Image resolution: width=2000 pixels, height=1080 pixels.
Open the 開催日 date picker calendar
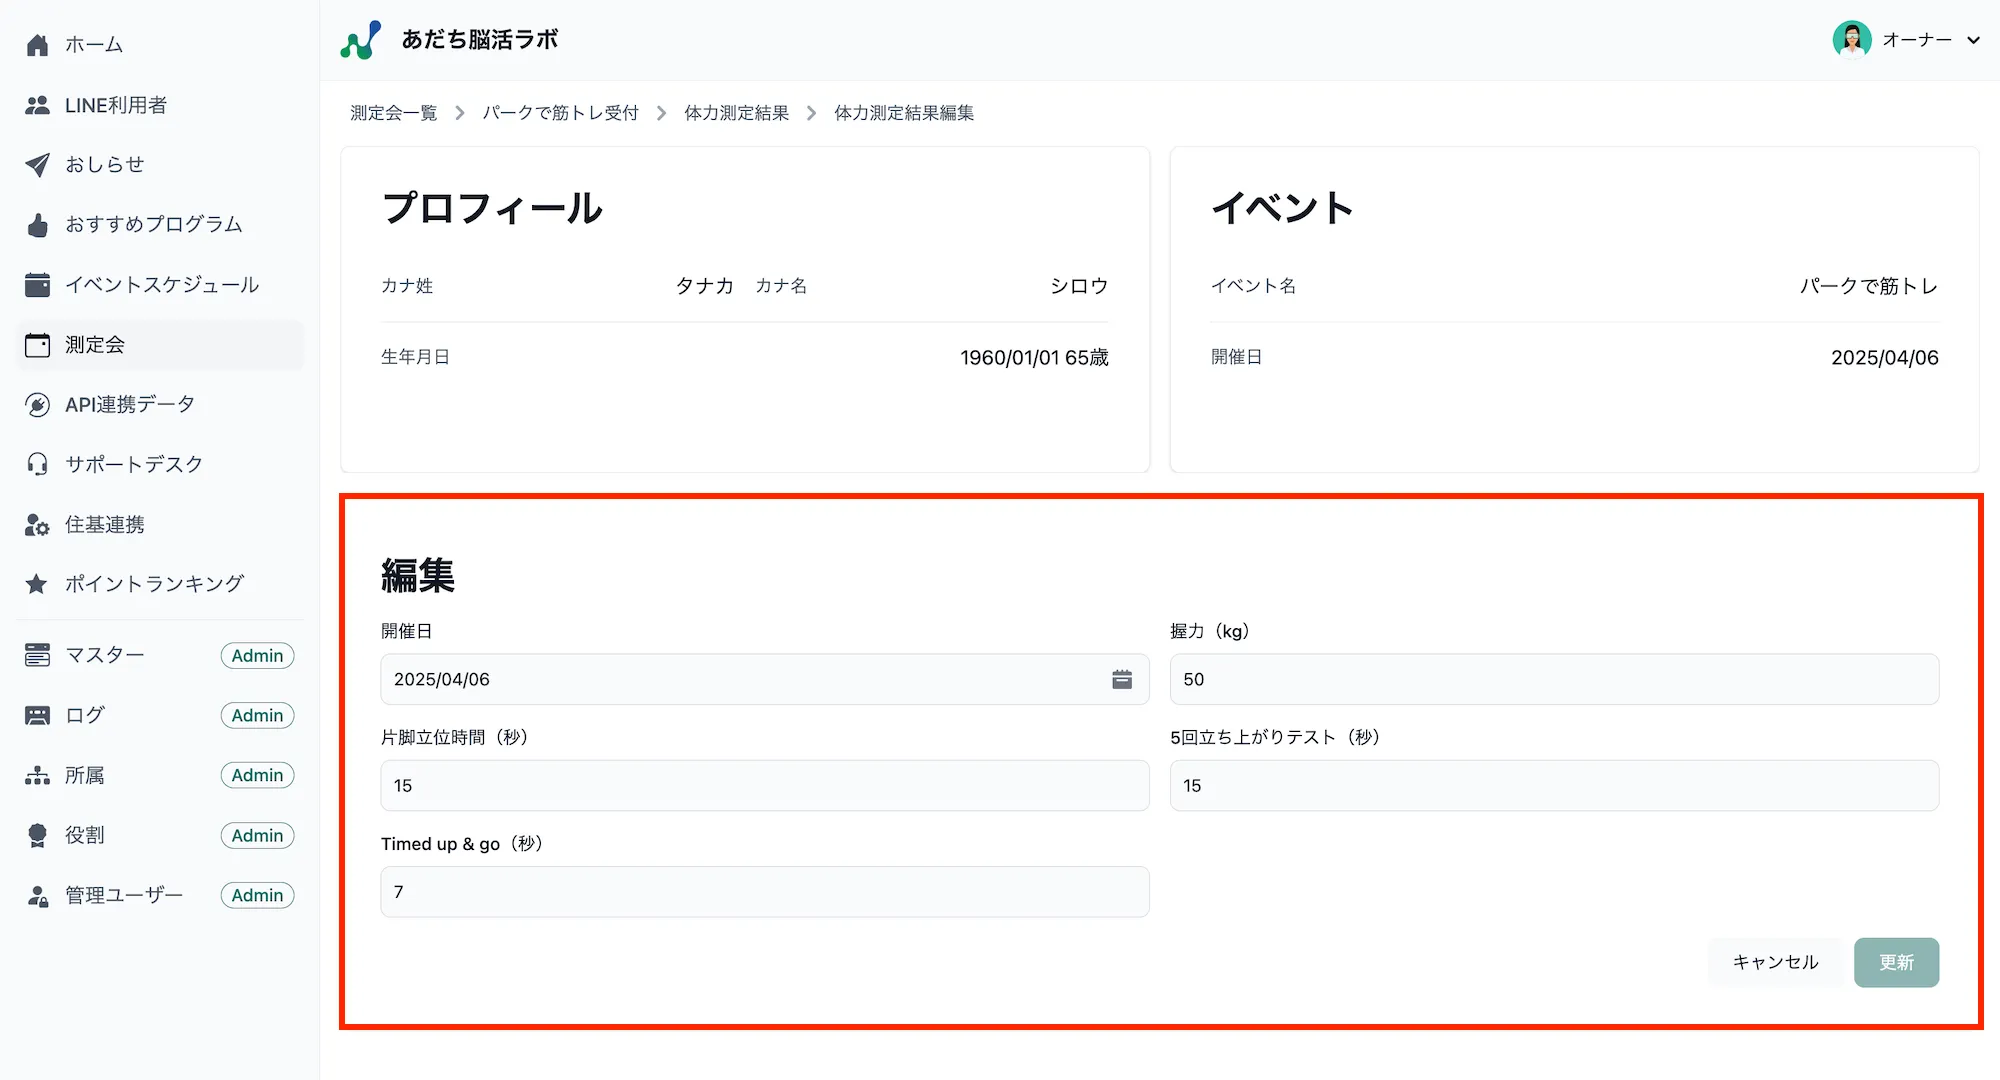(x=1122, y=679)
